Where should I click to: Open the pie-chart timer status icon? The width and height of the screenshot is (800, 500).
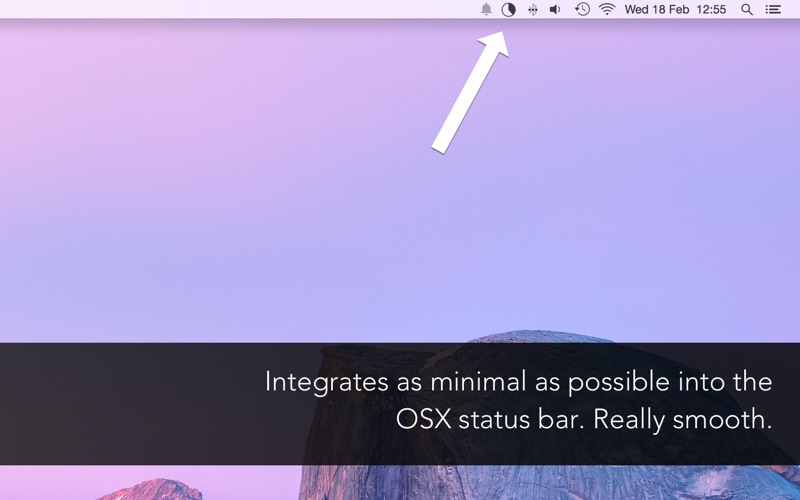point(508,9)
